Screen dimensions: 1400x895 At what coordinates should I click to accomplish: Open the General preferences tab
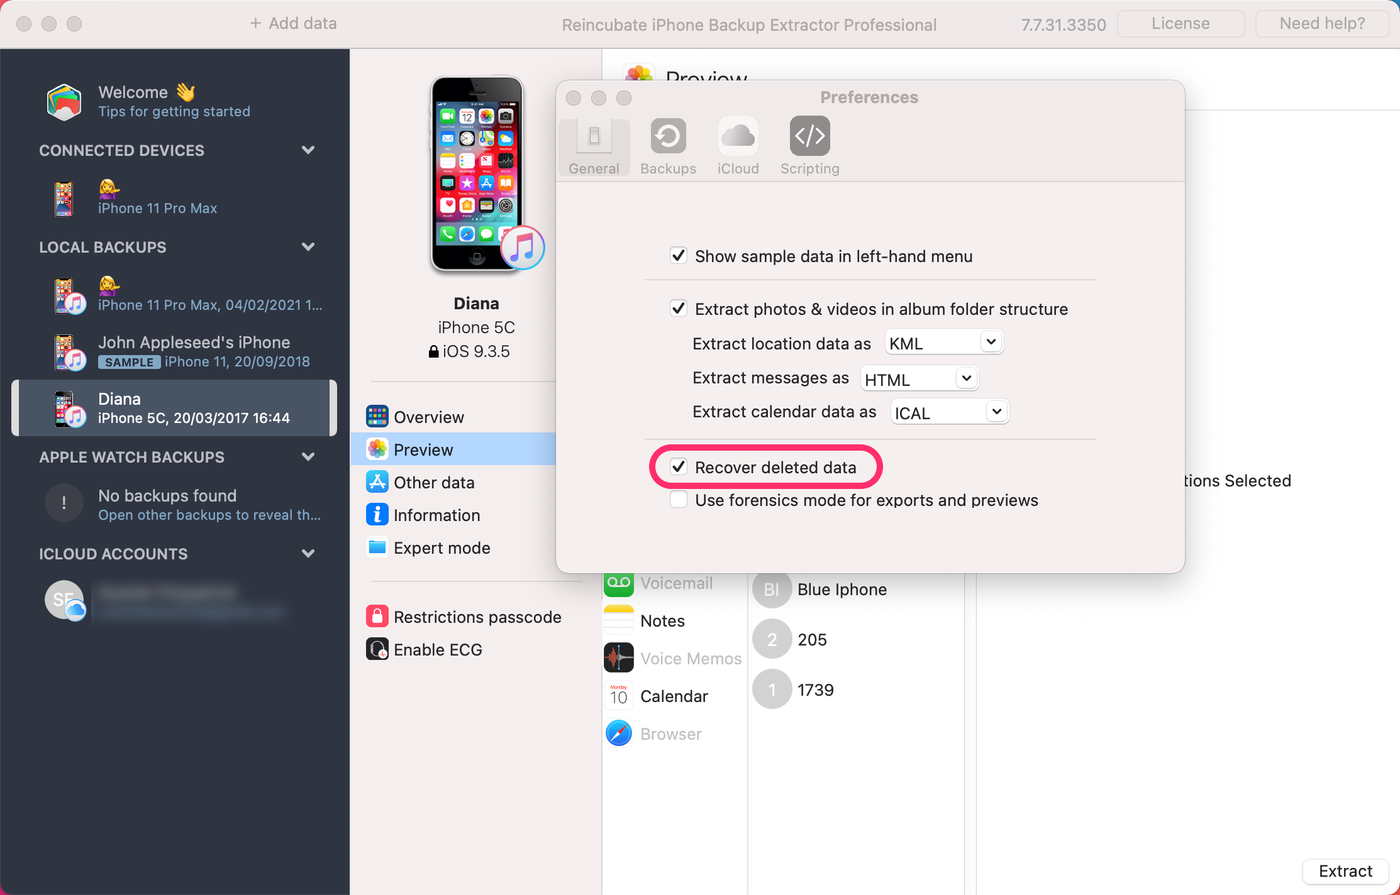click(594, 147)
